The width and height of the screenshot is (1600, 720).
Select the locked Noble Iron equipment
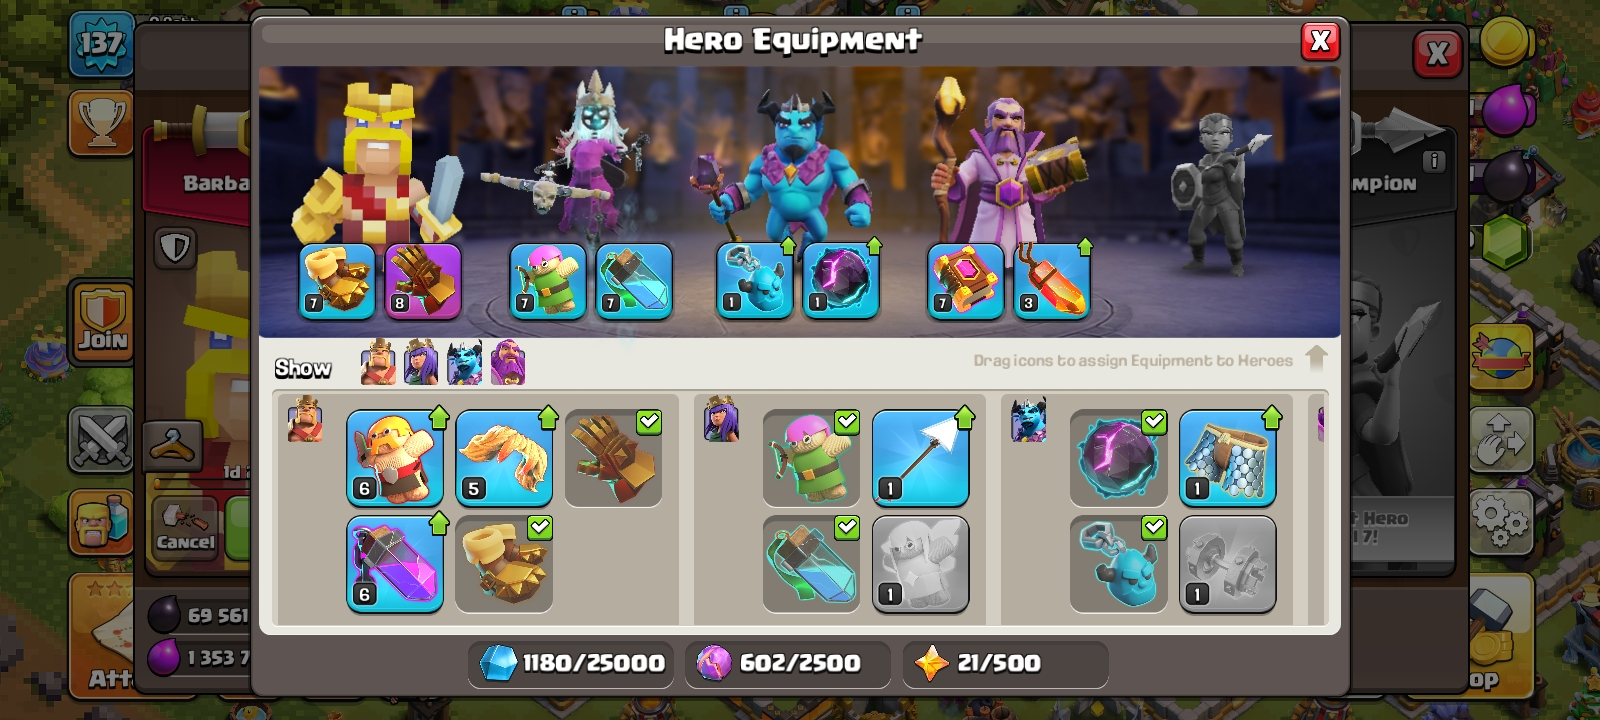tap(1227, 564)
